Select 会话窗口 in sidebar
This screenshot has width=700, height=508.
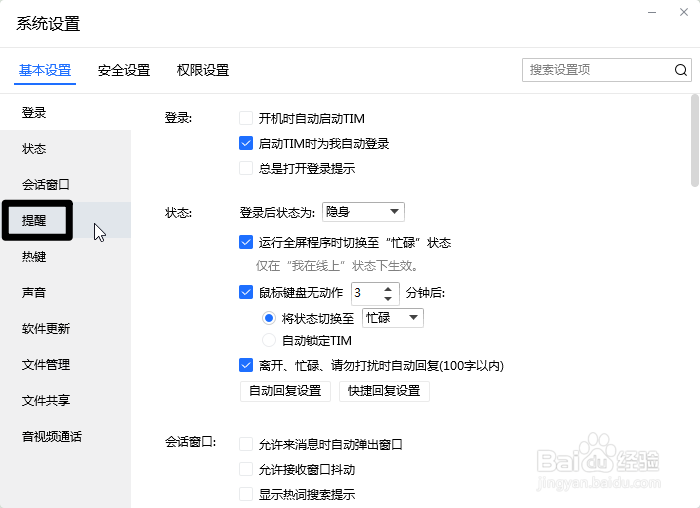[x=65, y=184]
